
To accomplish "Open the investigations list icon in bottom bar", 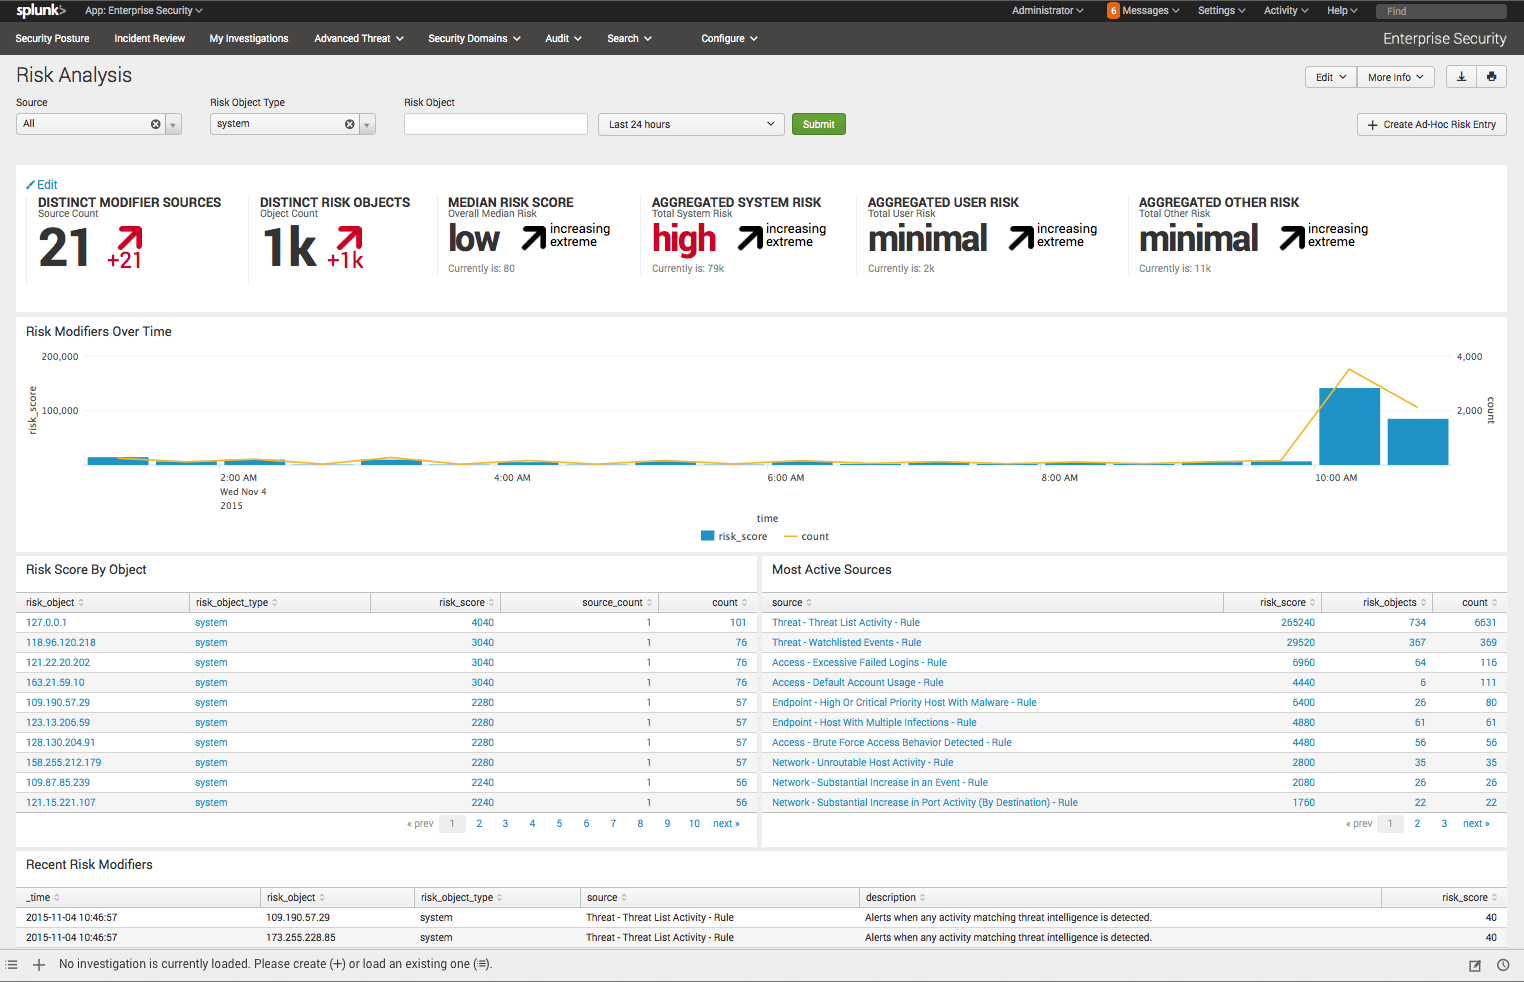I will (11, 964).
